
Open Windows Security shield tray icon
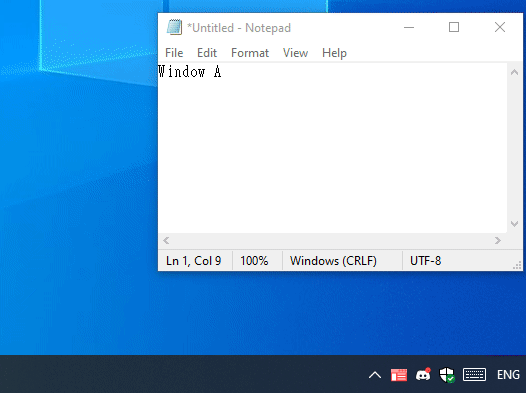tap(447, 375)
